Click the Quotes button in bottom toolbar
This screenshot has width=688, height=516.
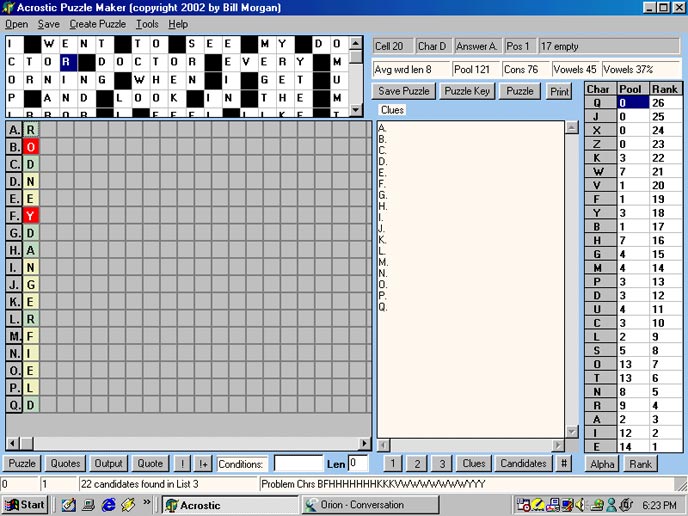point(66,463)
